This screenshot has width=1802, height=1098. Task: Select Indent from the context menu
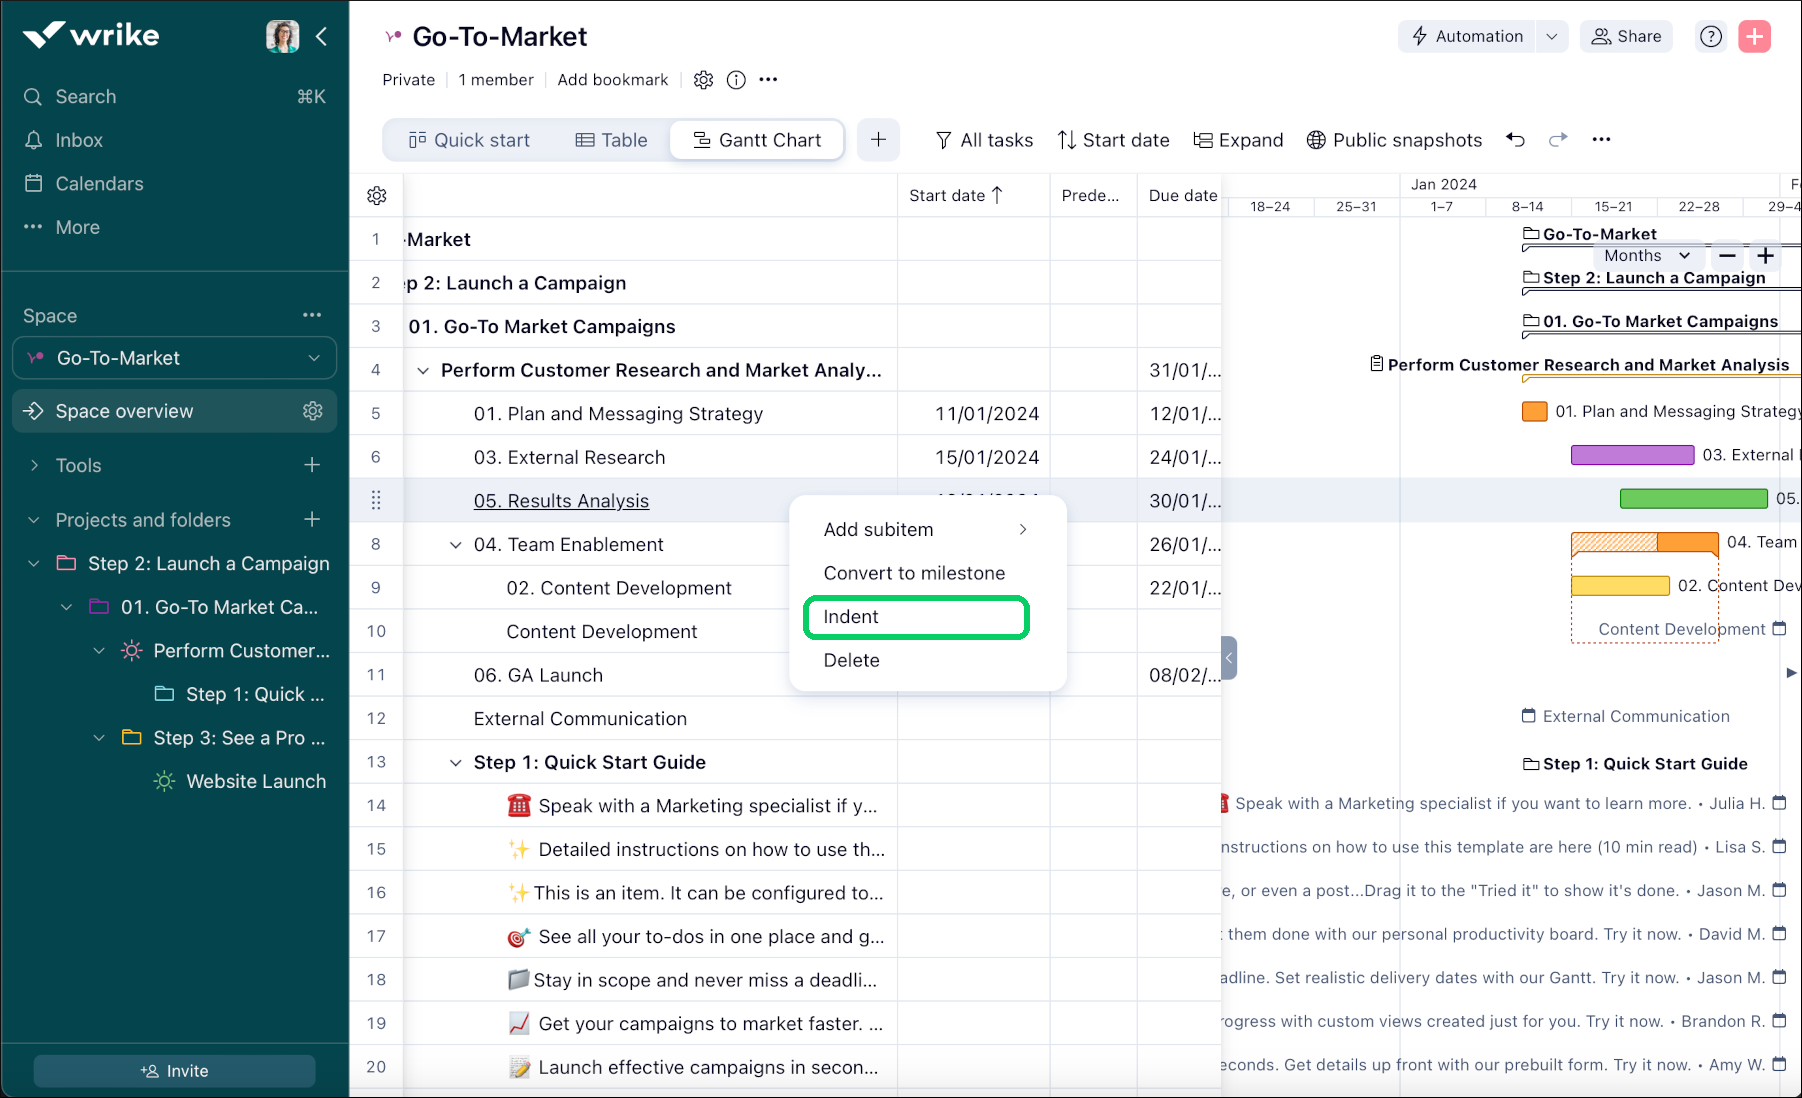point(915,617)
